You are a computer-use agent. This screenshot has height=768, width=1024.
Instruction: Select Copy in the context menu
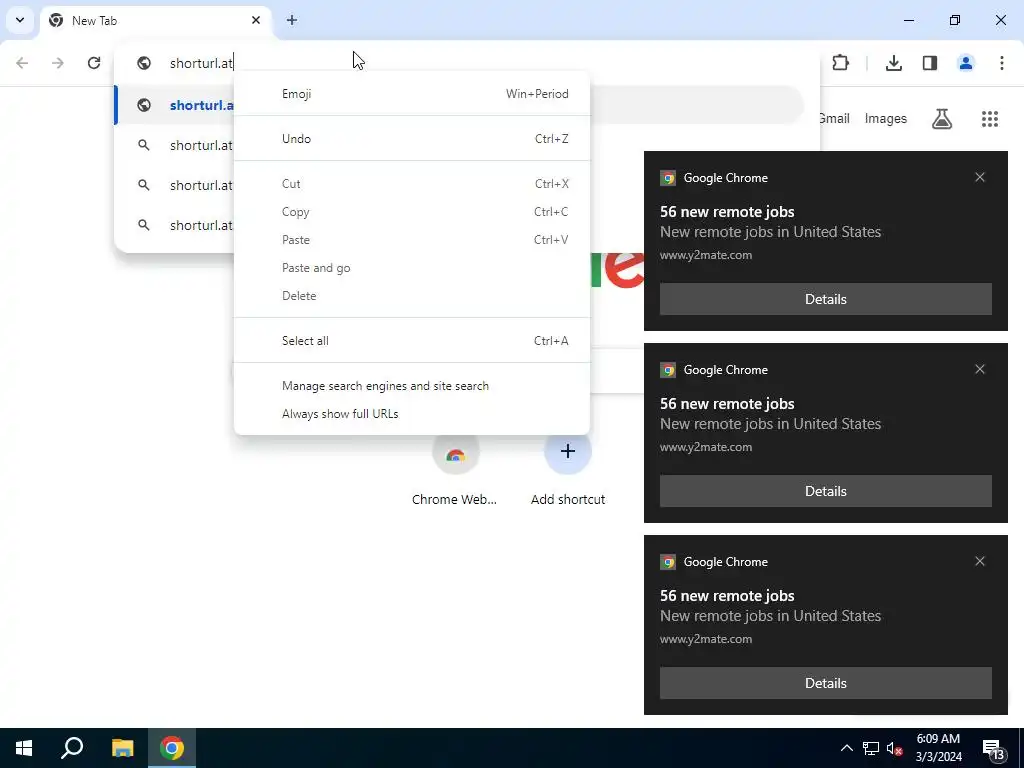pyautogui.click(x=412, y=212)
